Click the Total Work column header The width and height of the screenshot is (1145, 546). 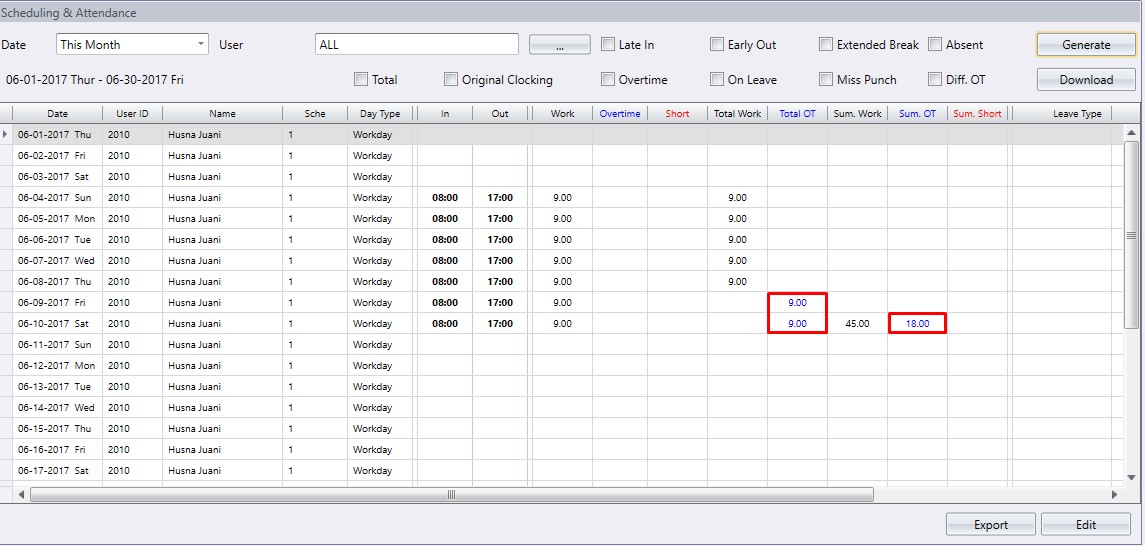tap(738, 114)
